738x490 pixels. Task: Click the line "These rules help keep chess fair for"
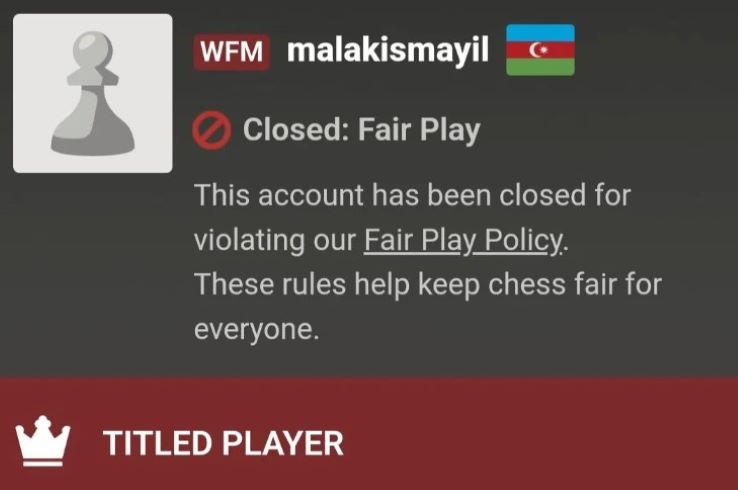coord(428,285)
